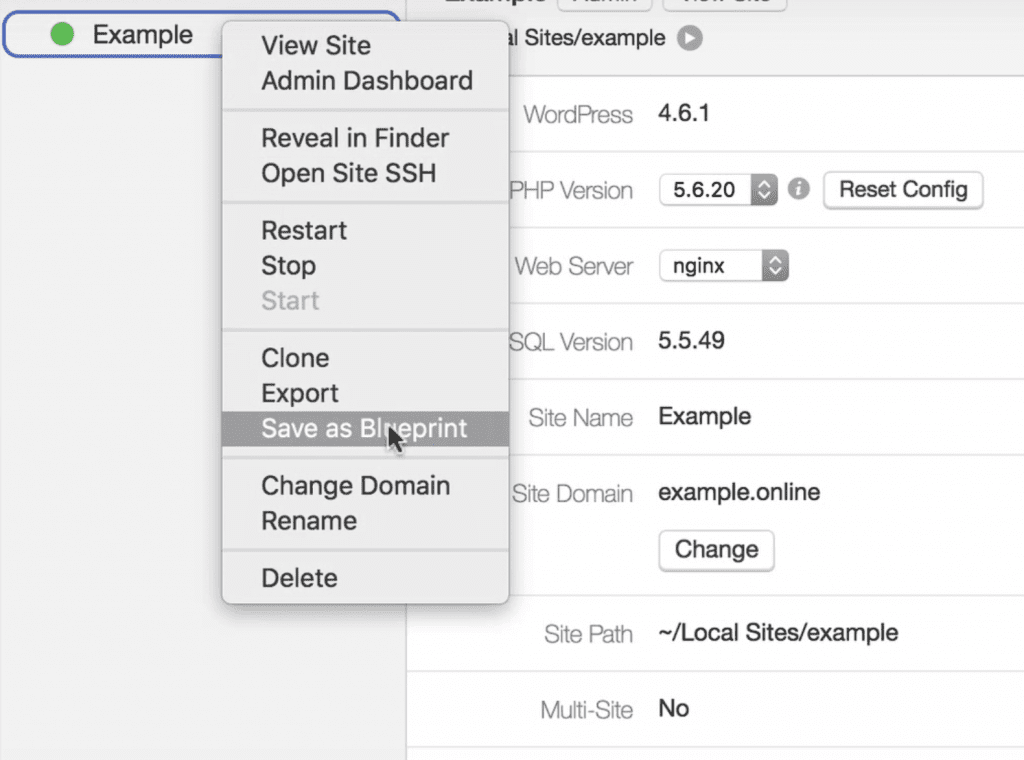The height and width of the screenshot is (760, 1024).
Task: Choose Open Site SSH in the menu
Action: [x=348, y=173]
